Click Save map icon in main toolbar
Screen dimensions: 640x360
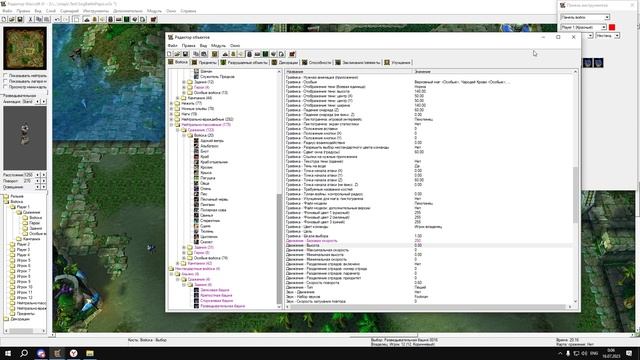[19, 20]
